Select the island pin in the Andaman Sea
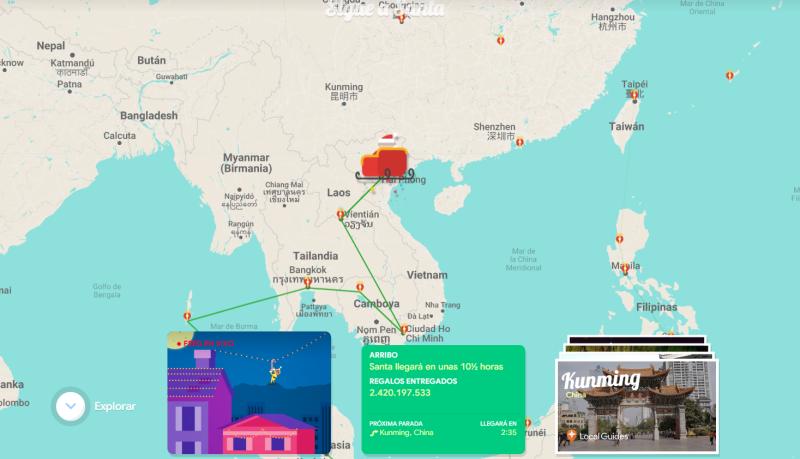The height and width of the screenshot is (459, 800). coord(186,314)
